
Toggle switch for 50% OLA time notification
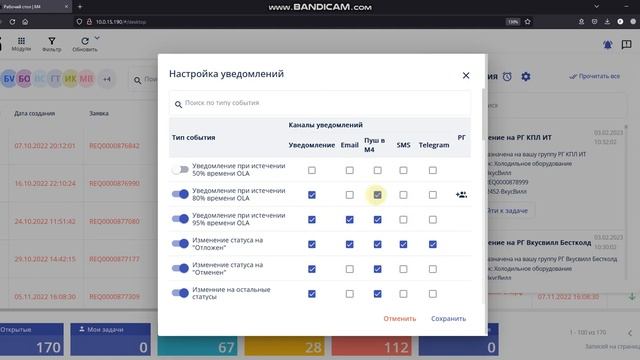click(180, 169)
